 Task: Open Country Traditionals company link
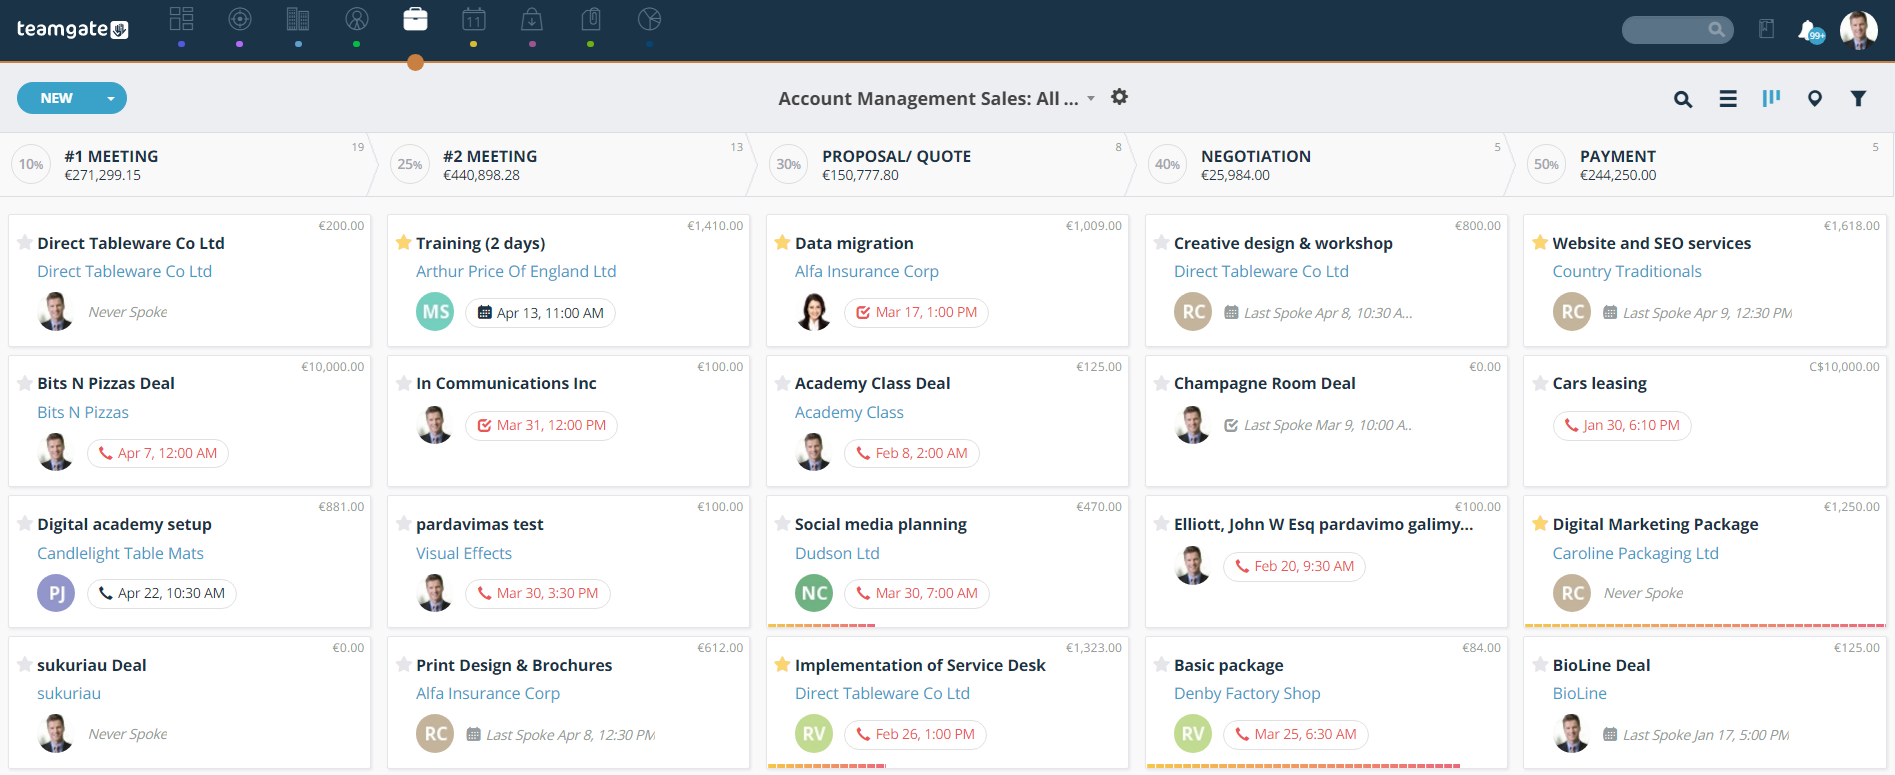(x=1627, y=271)
